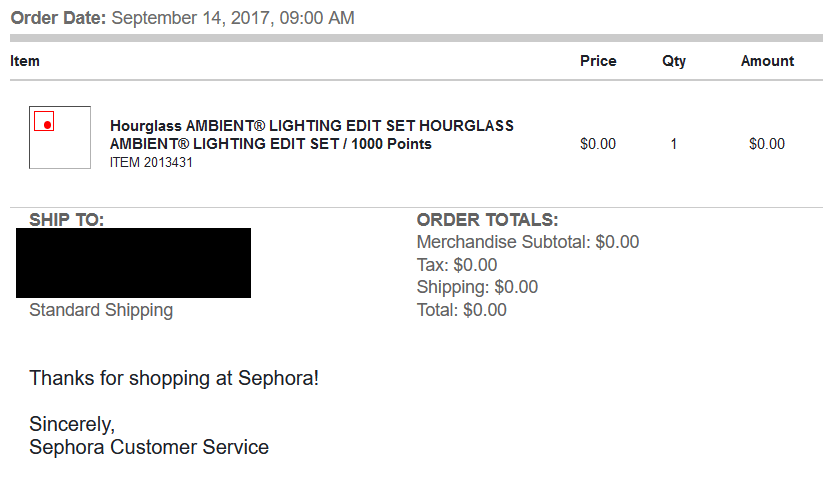Screen dimensions: 838x488
Task: Click the Qty column header
Action: (674, 61)
